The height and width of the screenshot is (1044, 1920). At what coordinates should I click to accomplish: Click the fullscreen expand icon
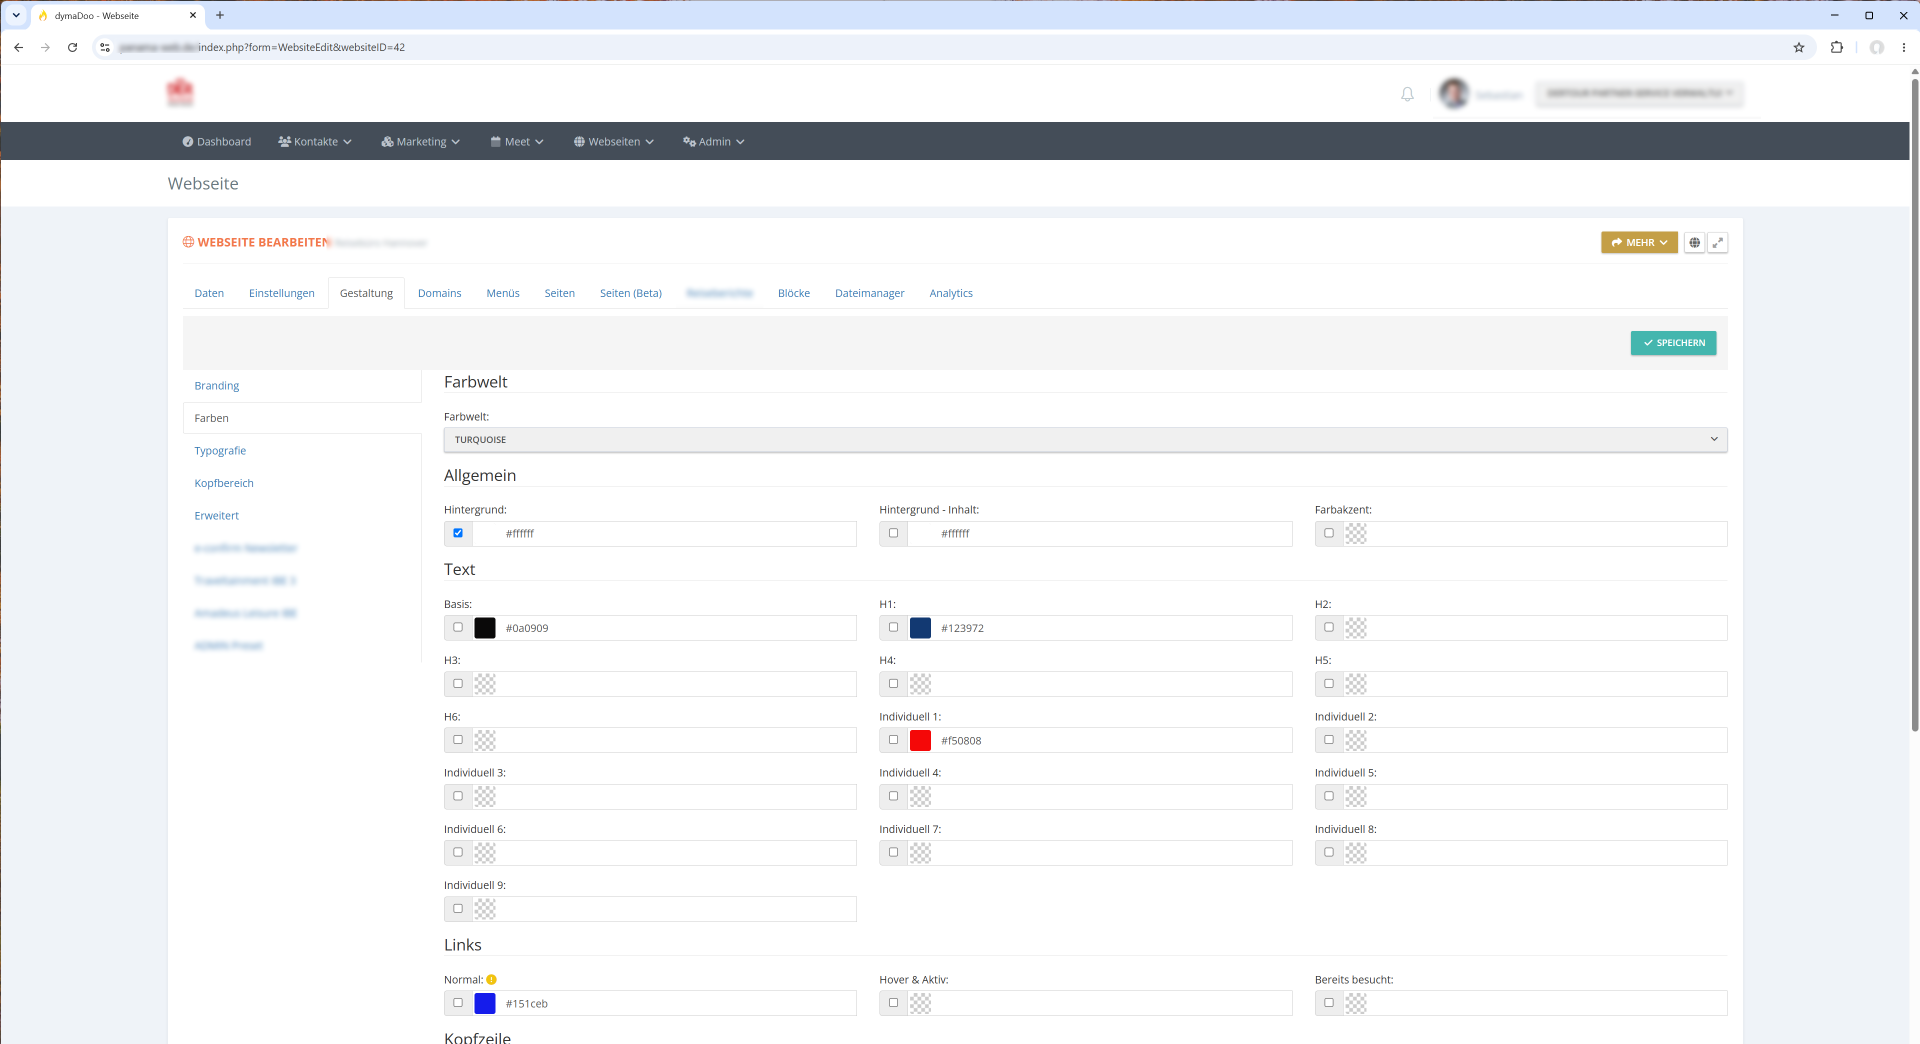(1718, 243)
